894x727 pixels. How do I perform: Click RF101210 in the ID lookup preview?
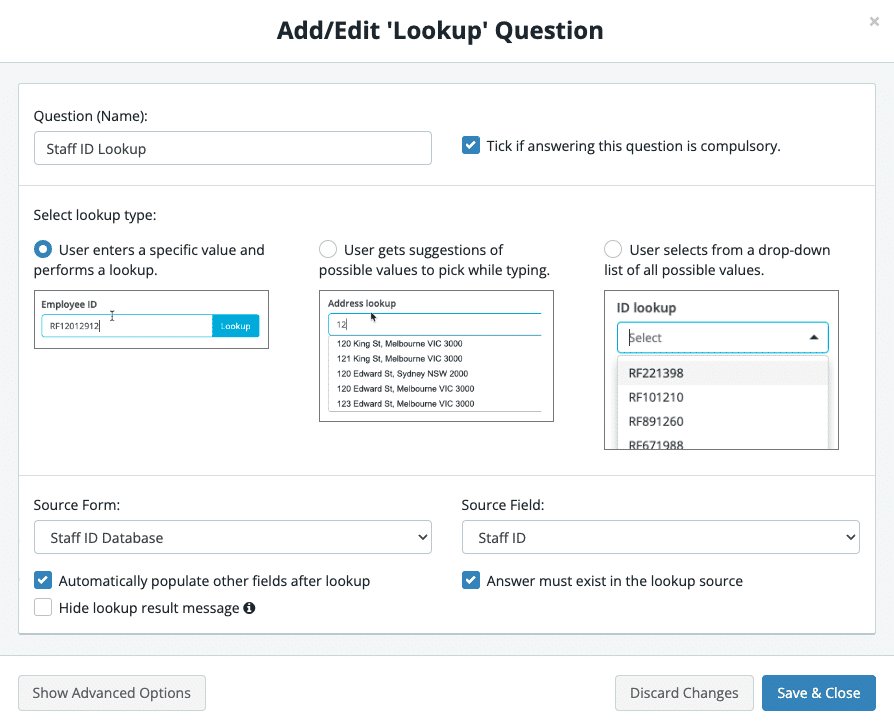click(x=656, y=397)
